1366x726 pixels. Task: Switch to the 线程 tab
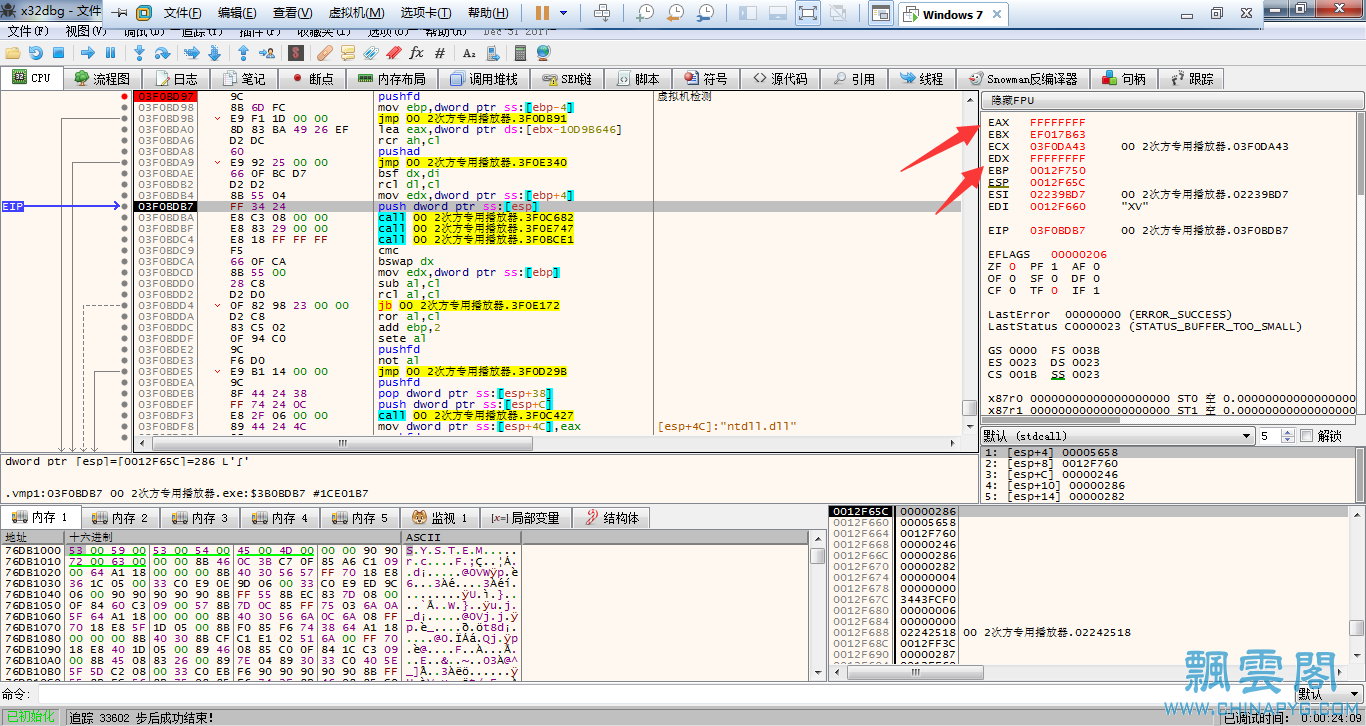click(x=921, y=78)
